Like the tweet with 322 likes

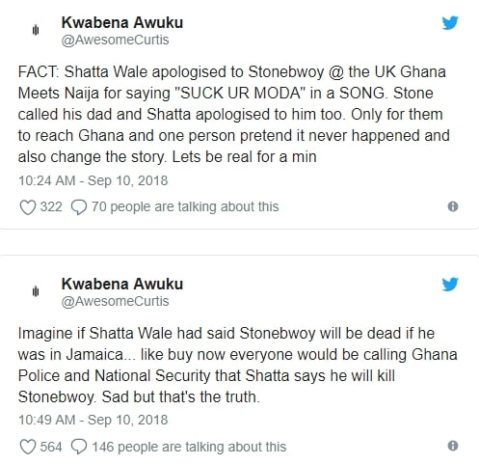(28, 207)
